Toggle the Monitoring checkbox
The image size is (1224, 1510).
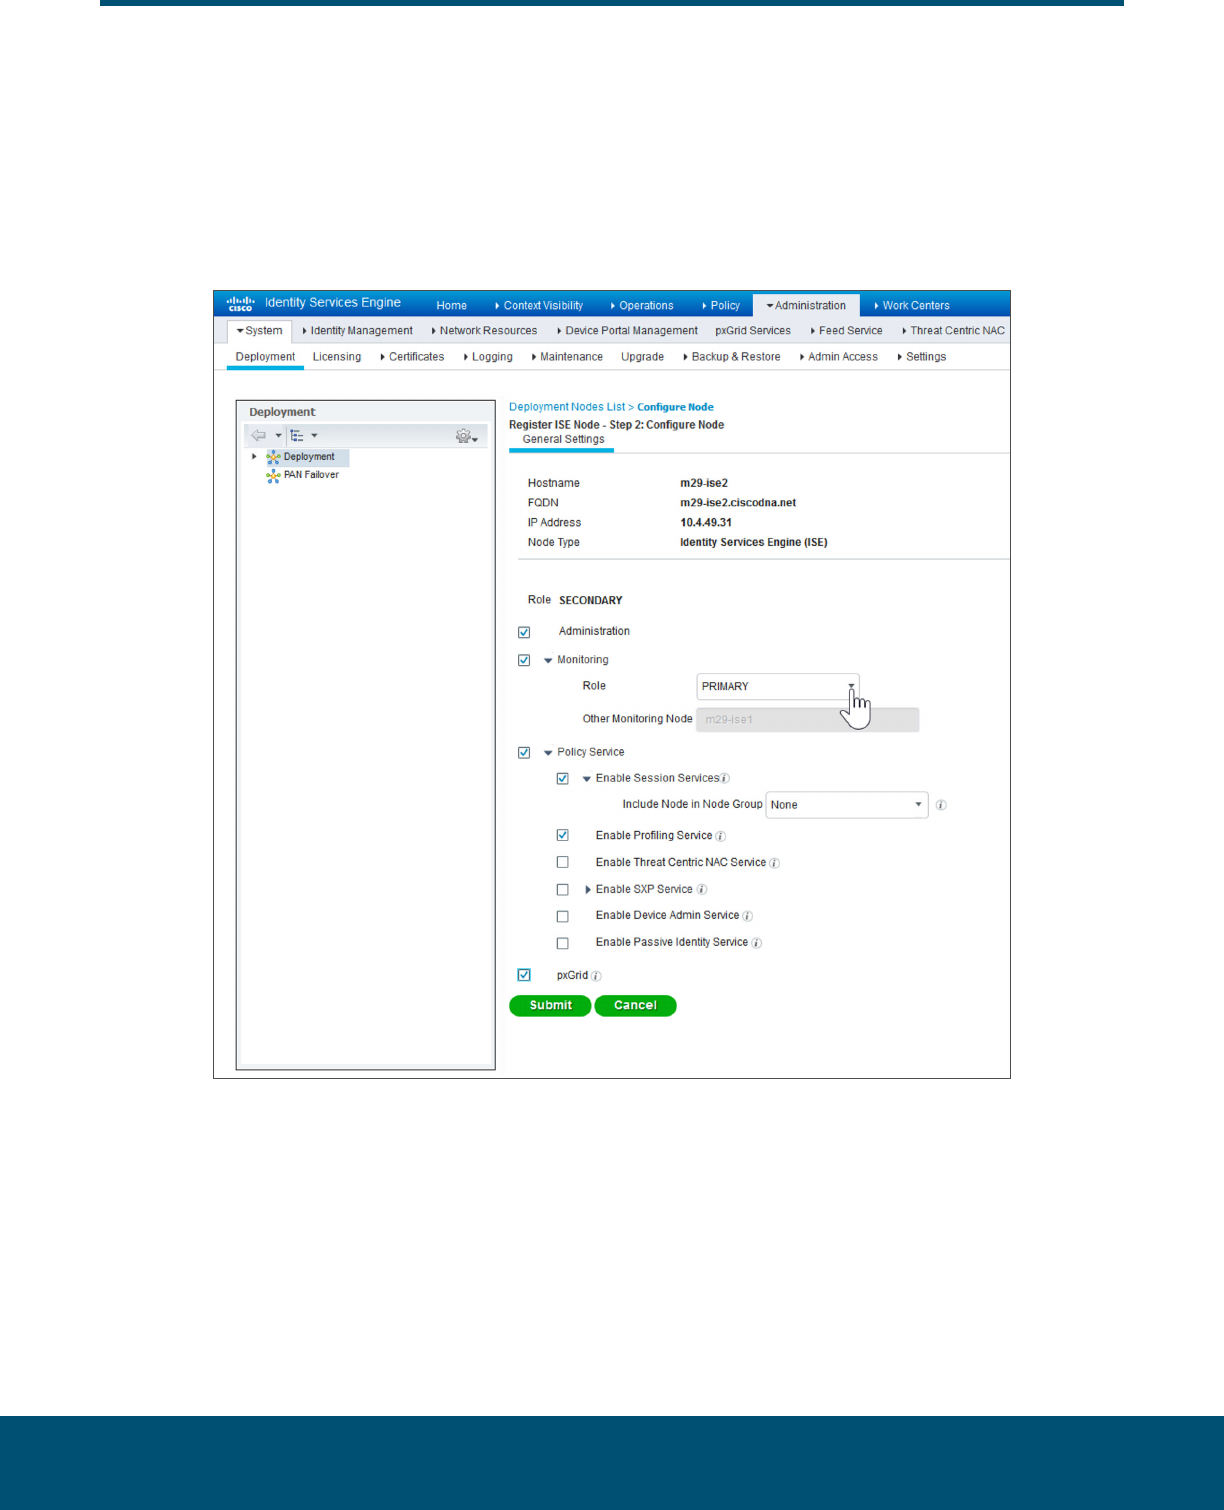click(x=524, y=660)
